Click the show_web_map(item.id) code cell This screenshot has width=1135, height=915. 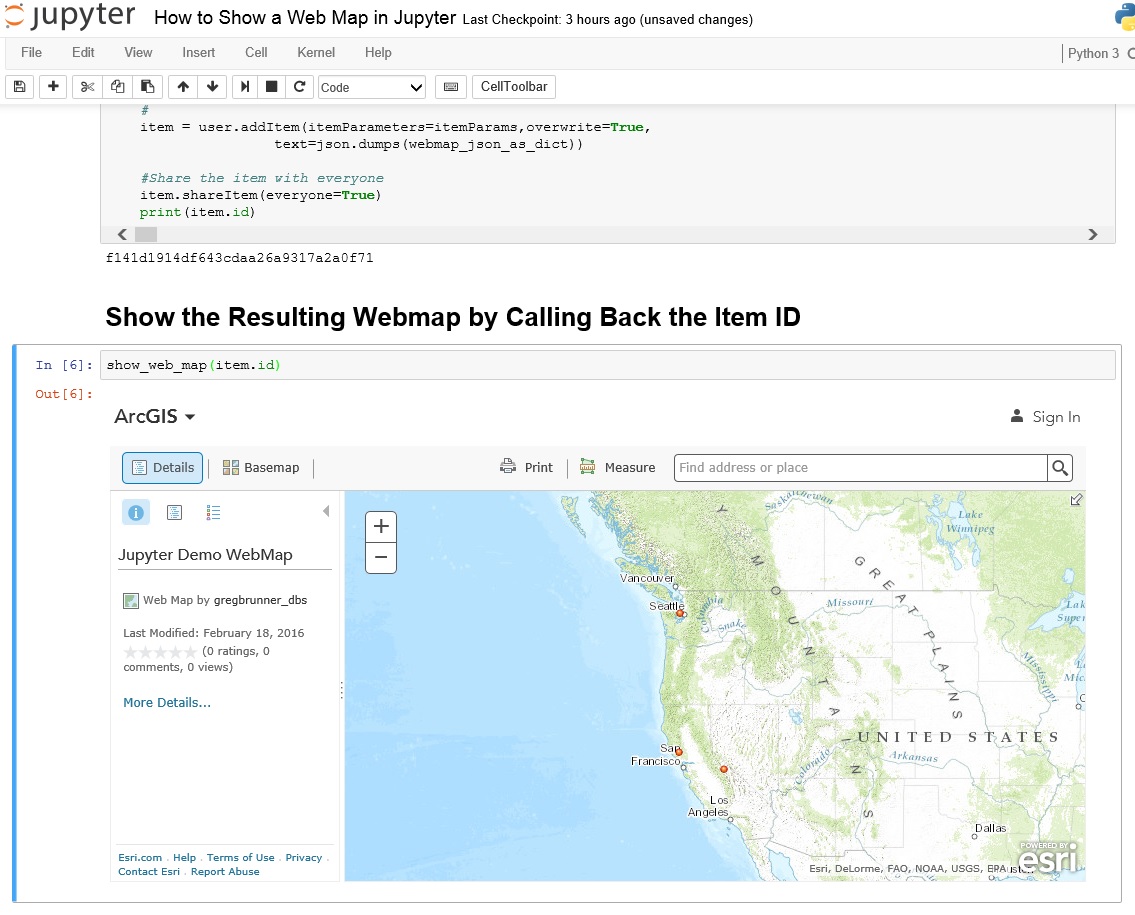[x=607, y=365]
